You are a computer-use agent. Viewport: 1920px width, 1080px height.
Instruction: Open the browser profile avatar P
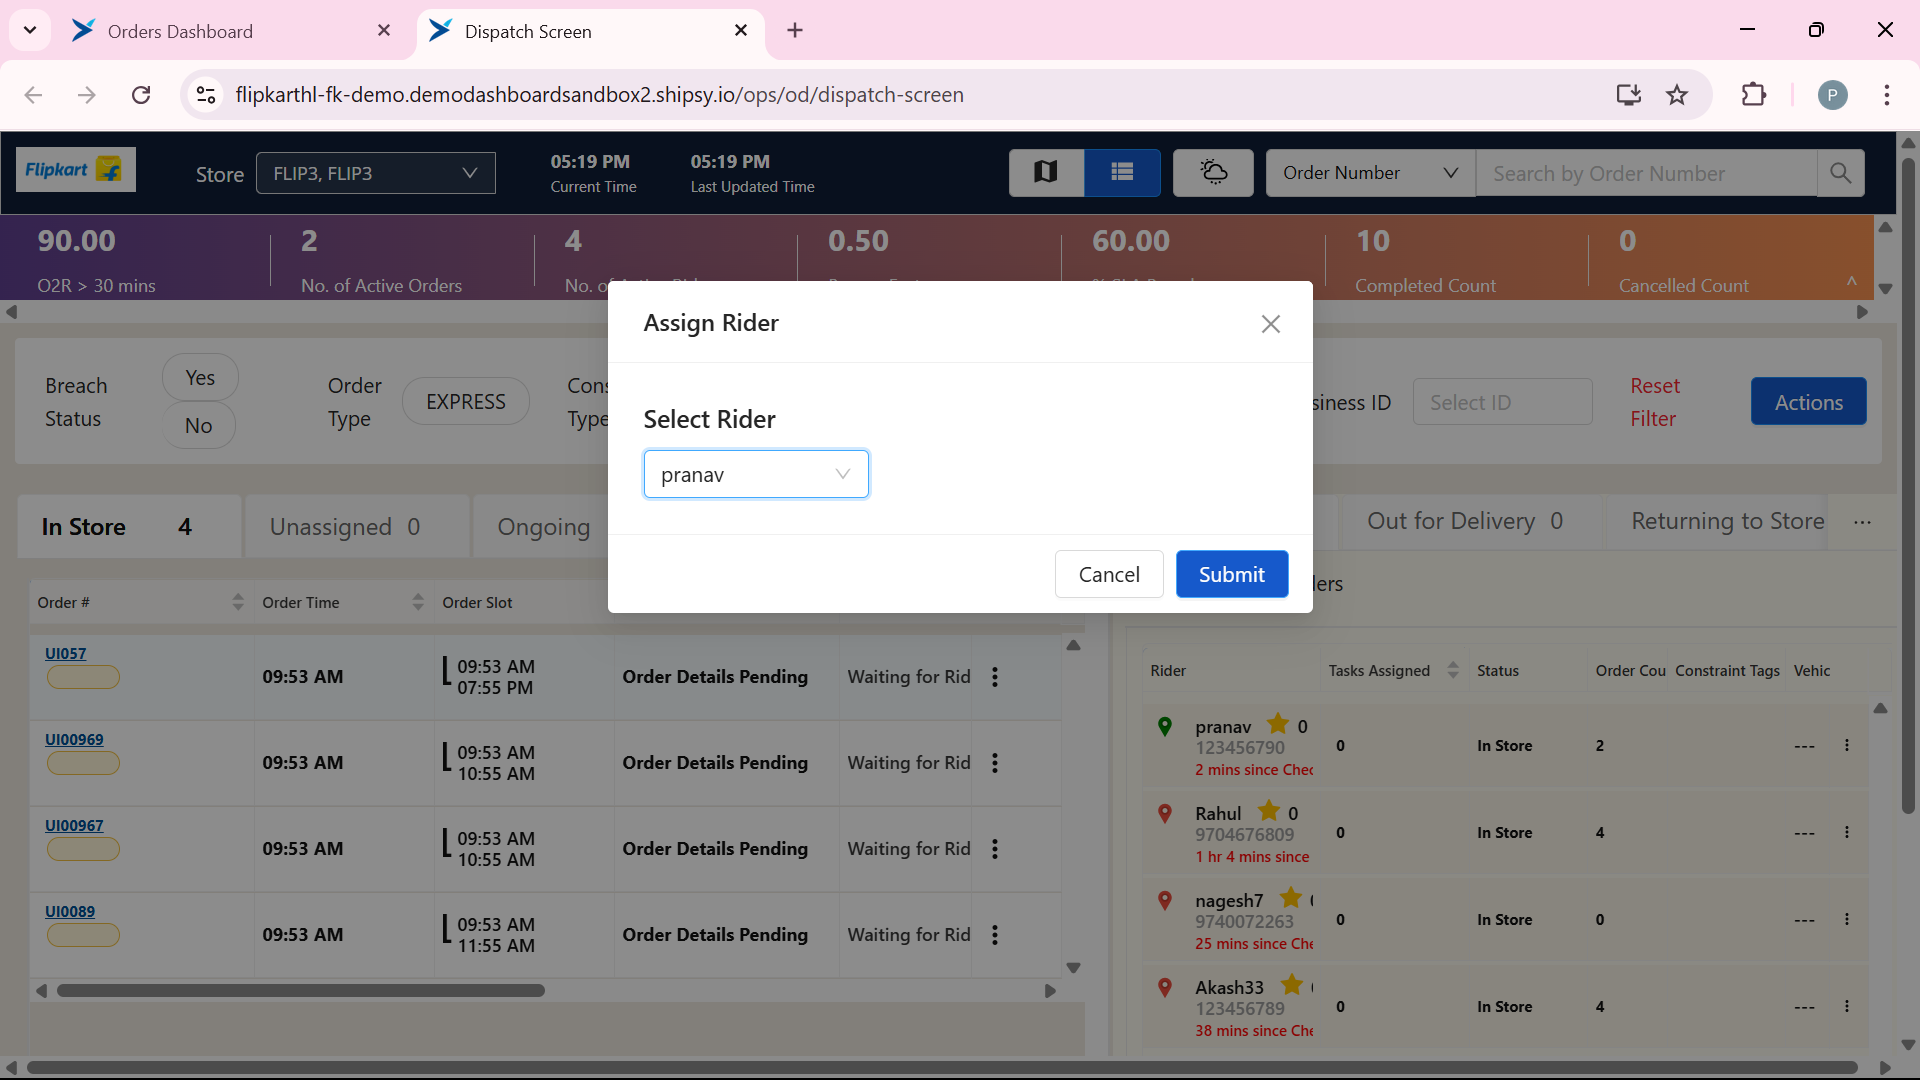(1832, 95)
